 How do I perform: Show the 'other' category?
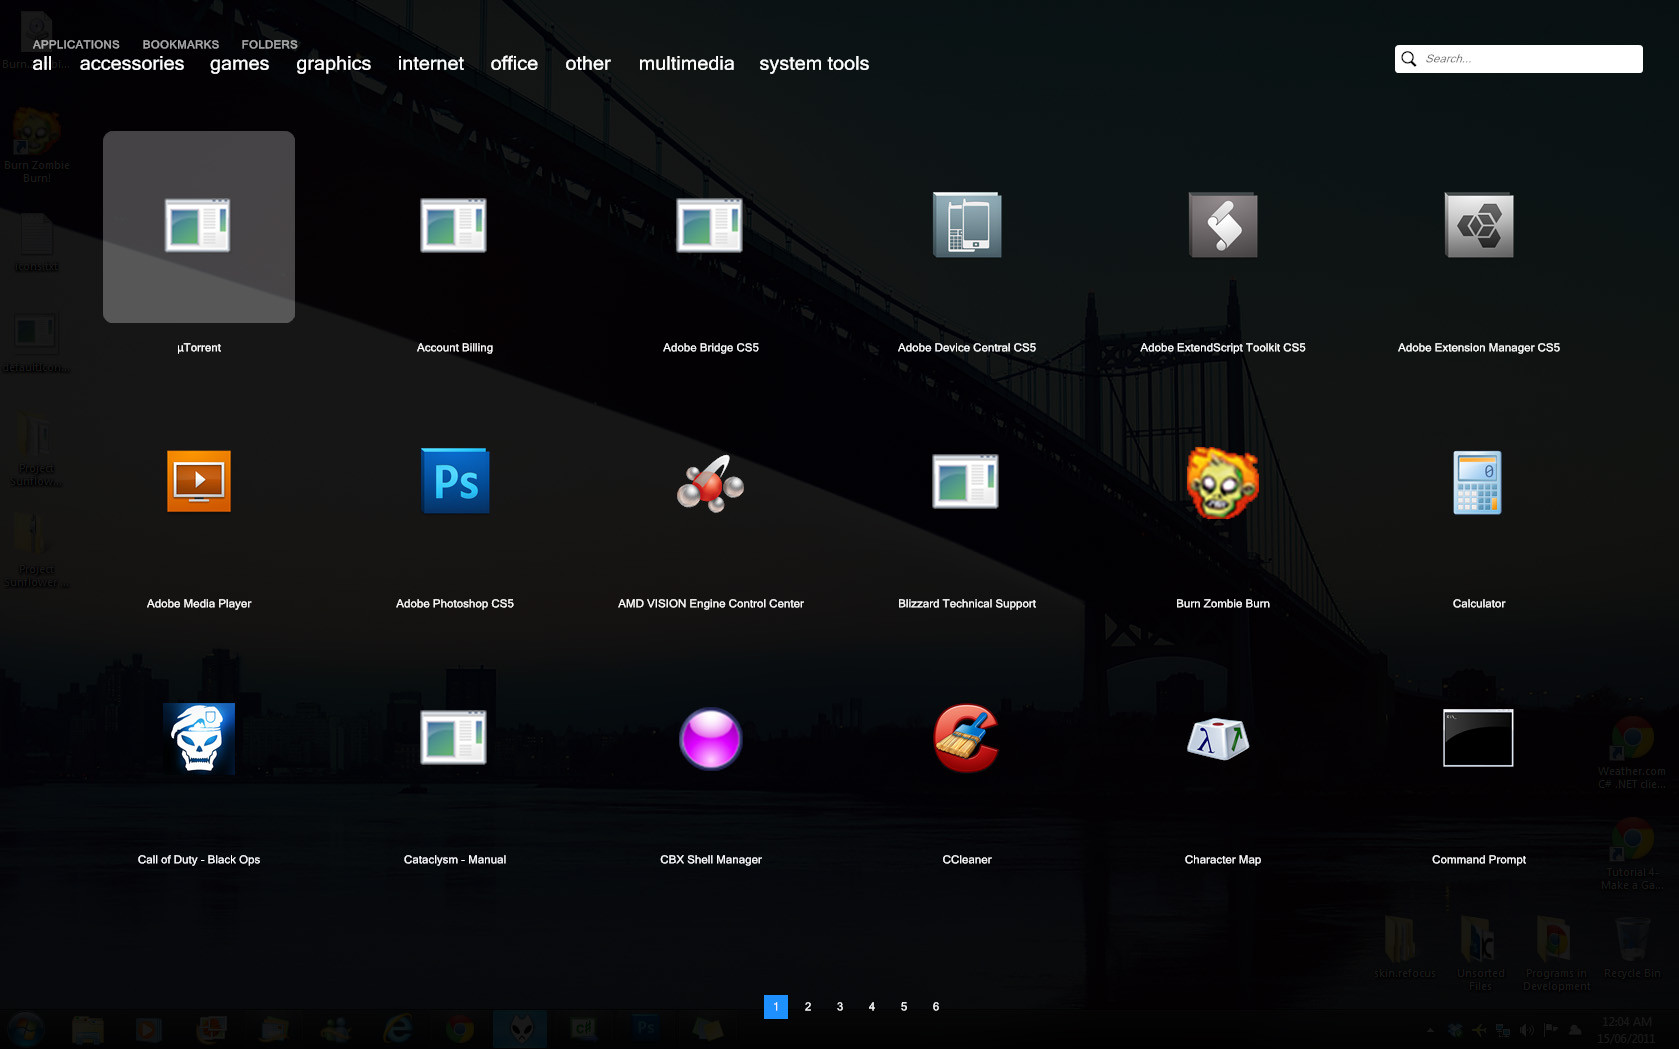coord(588,64)
